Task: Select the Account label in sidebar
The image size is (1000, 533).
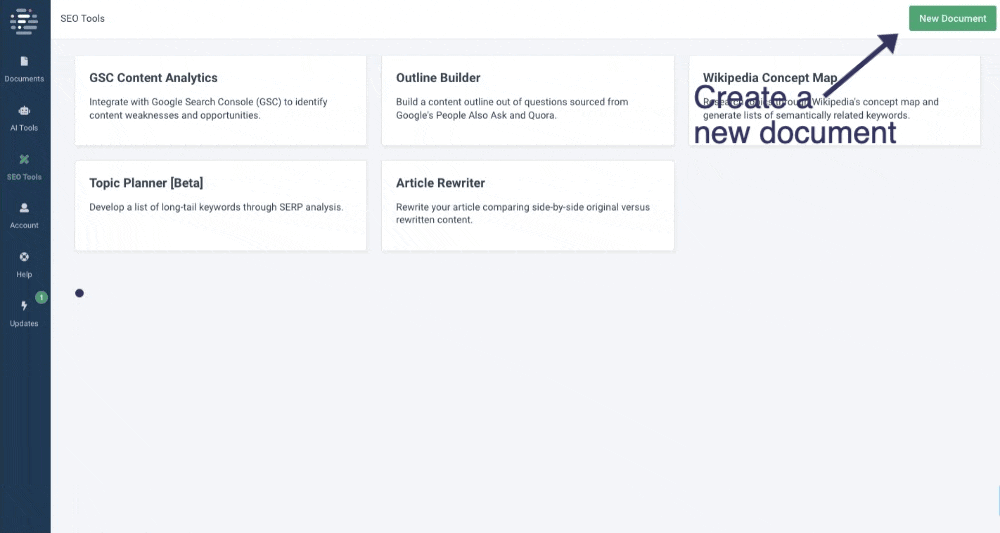Action: 24,225
